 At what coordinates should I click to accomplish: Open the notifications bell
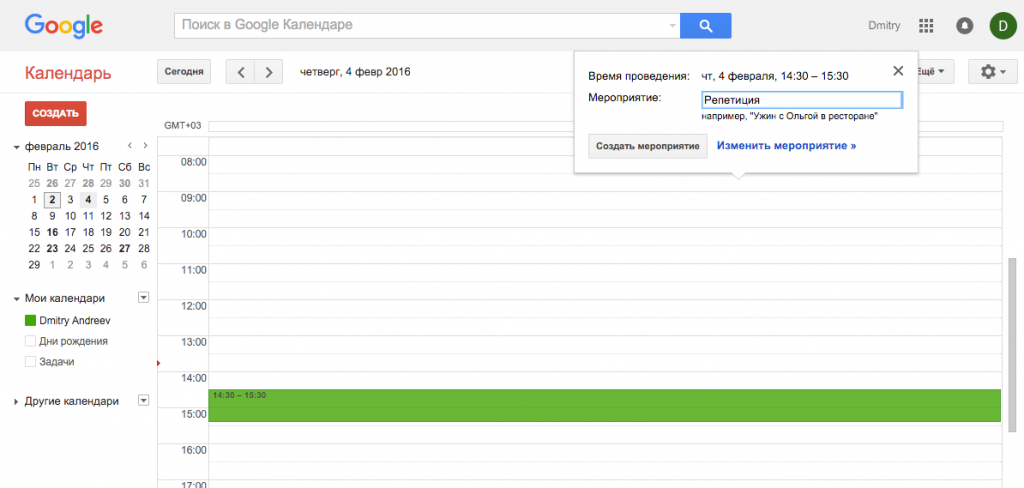pyautogui.click(x=965, y=25)
